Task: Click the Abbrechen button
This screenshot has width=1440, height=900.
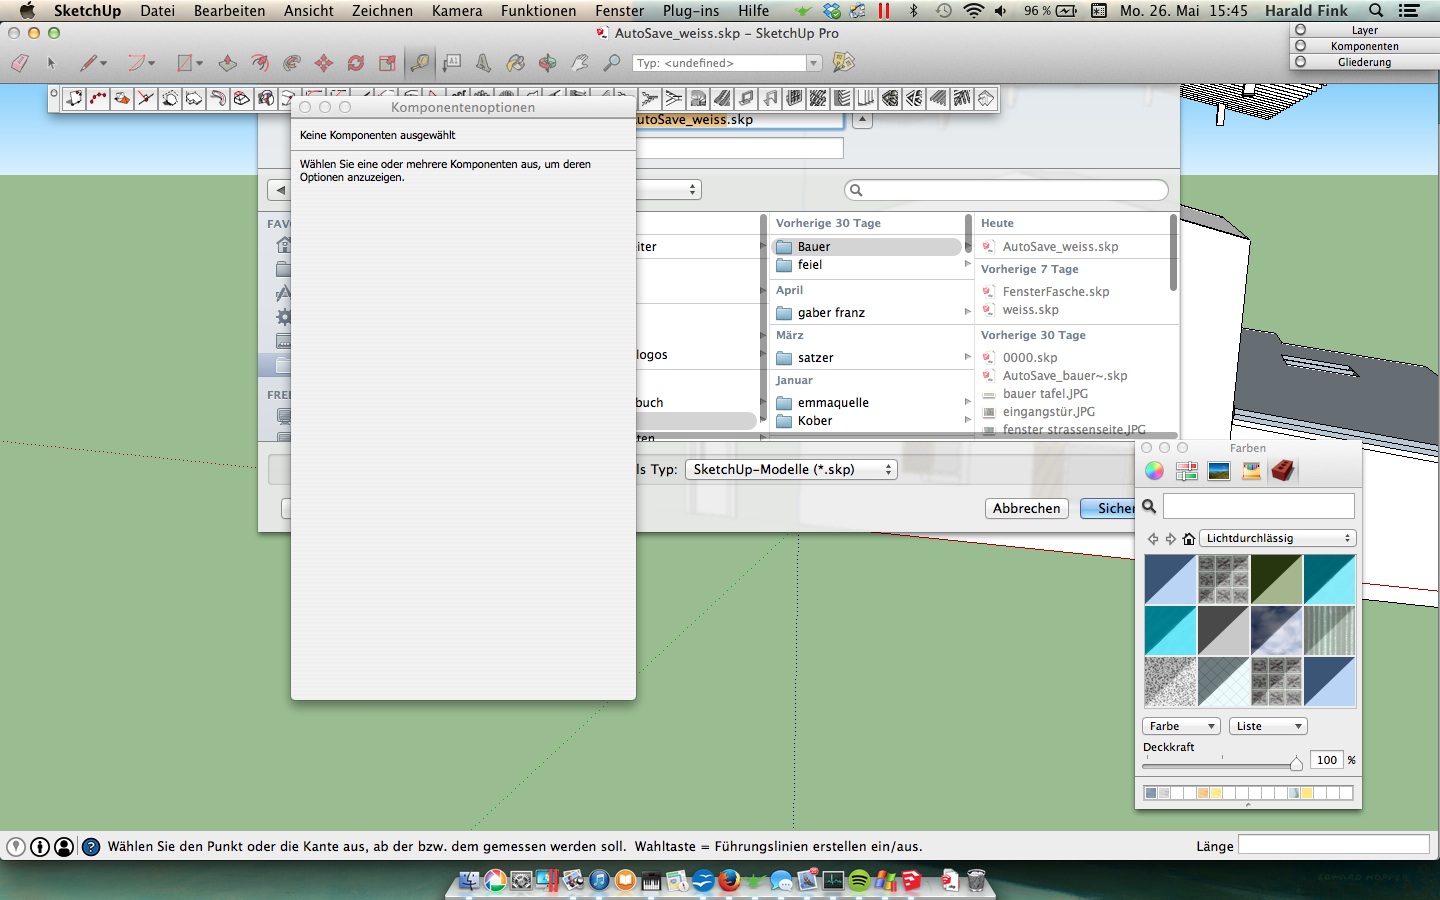Action: coord(1026,508)
